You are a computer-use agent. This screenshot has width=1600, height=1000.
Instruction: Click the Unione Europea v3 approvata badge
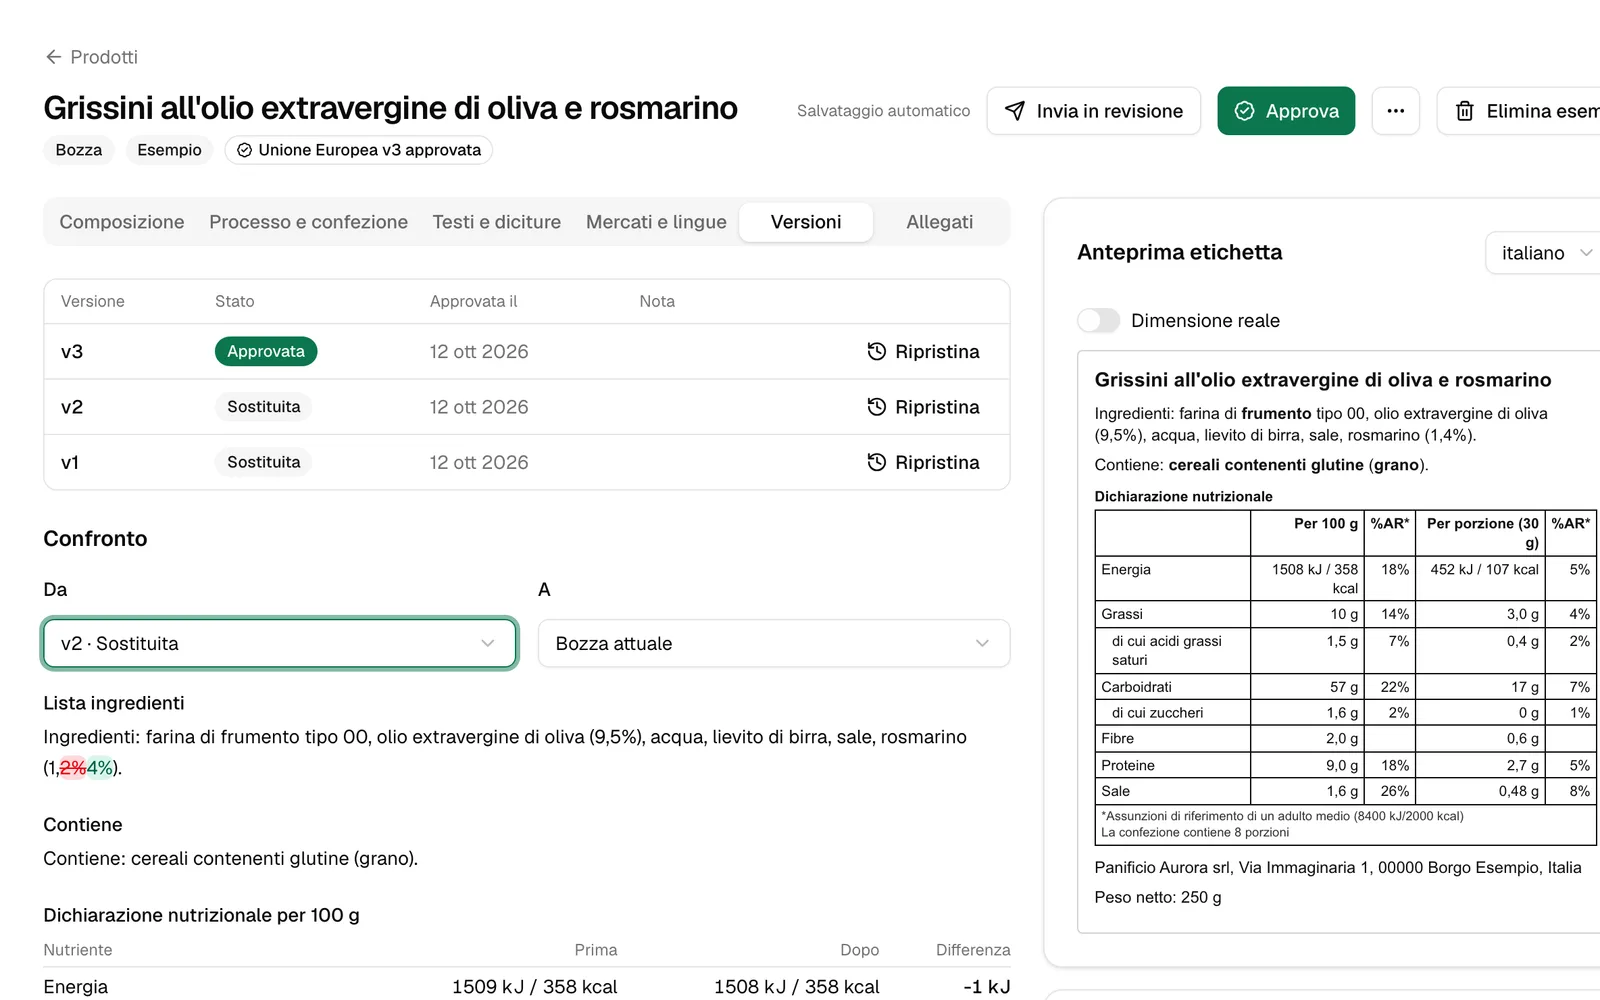(x=359, y=150)
